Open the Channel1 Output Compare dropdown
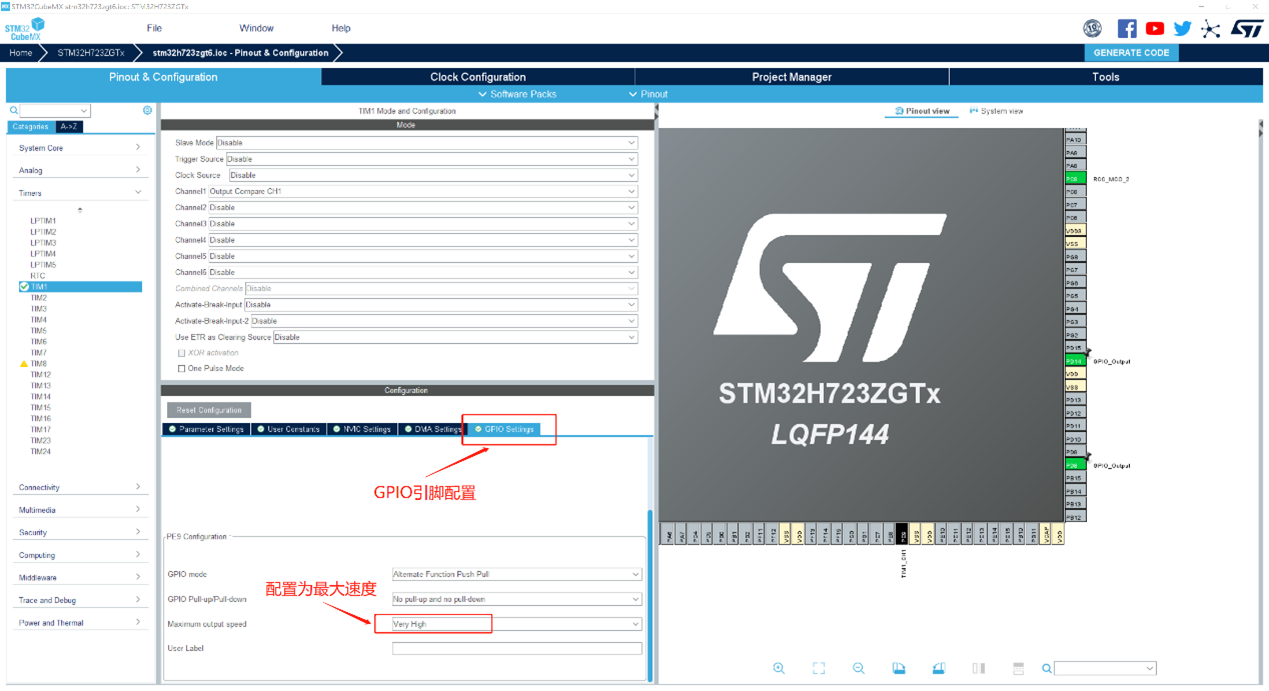The image size is (1269, 691). [x=422, y=191]
